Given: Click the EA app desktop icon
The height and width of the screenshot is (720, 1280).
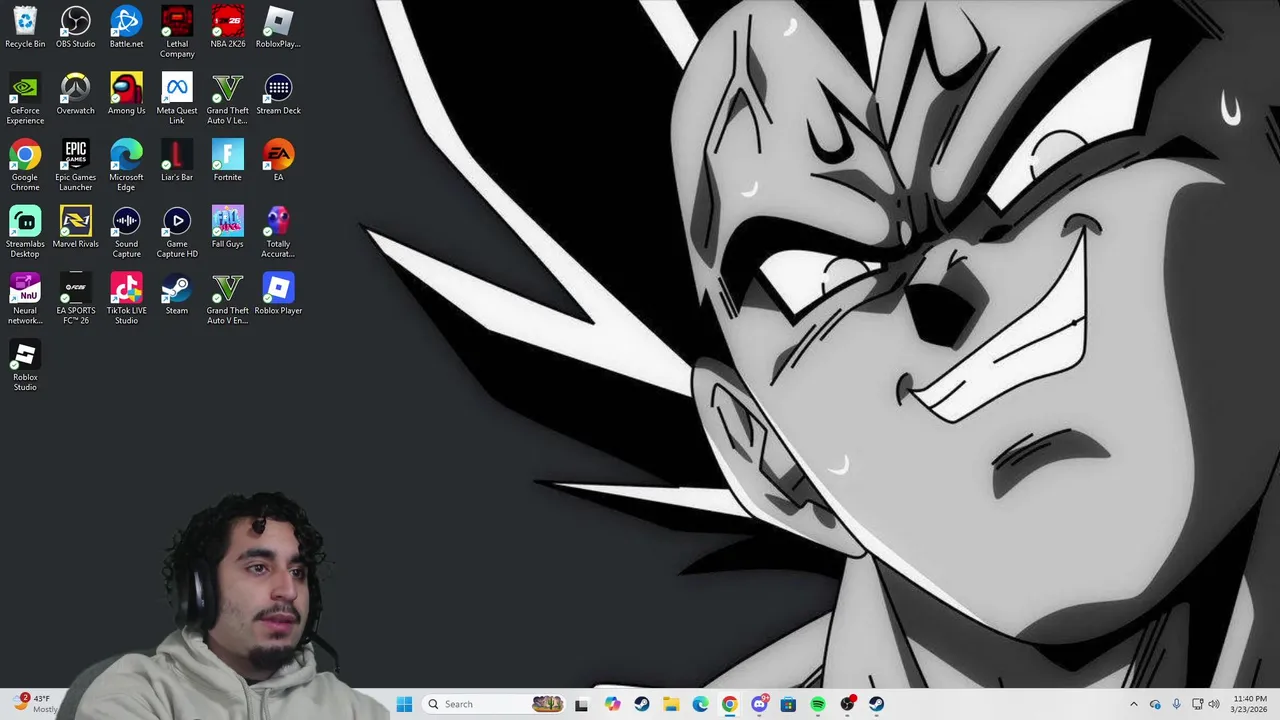Looking at the screenshot, I should [278, 161].
